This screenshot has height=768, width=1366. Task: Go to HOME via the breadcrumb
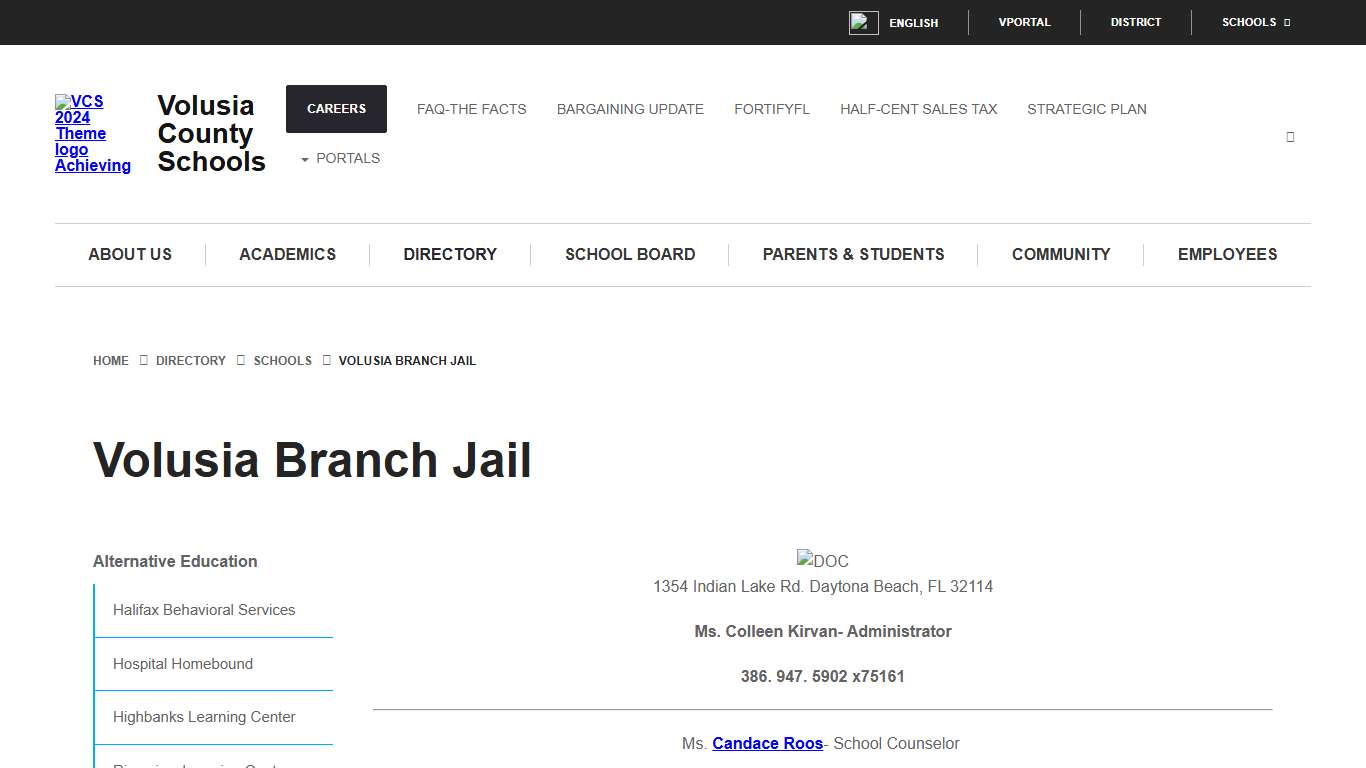[110, 360]
